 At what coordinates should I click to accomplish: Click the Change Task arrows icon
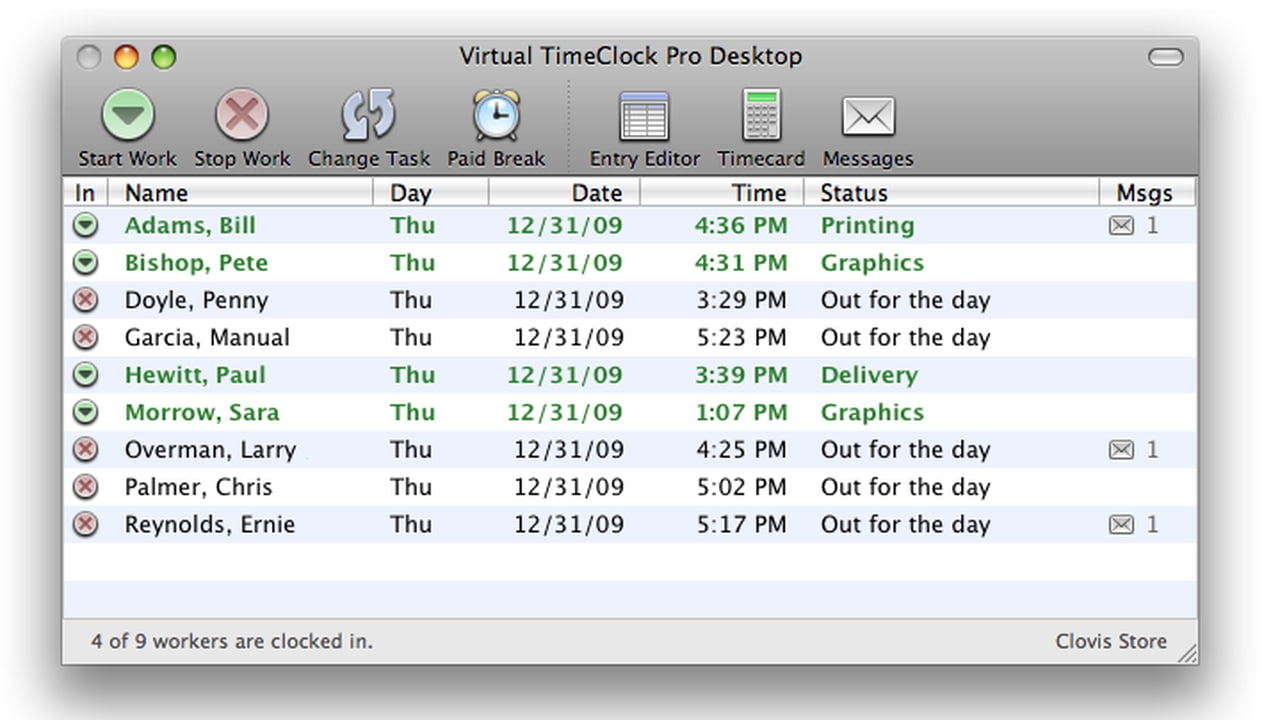pos(369,115)
